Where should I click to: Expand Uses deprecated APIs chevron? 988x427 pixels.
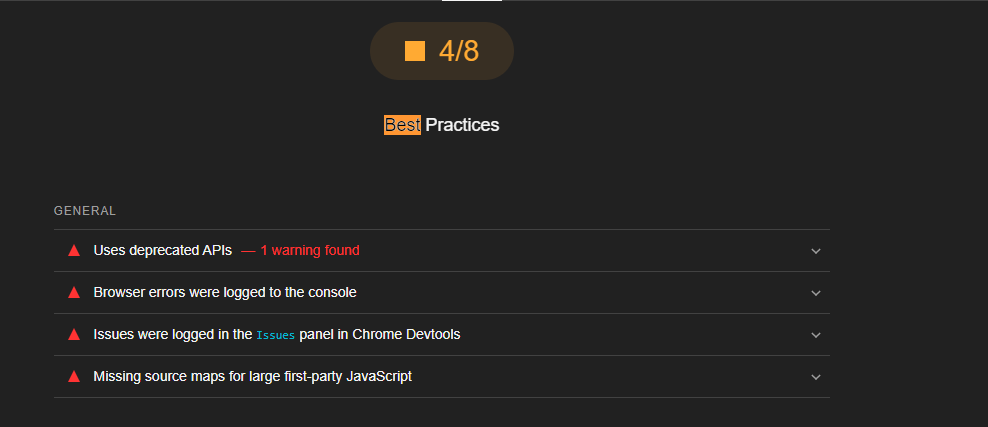816,251
